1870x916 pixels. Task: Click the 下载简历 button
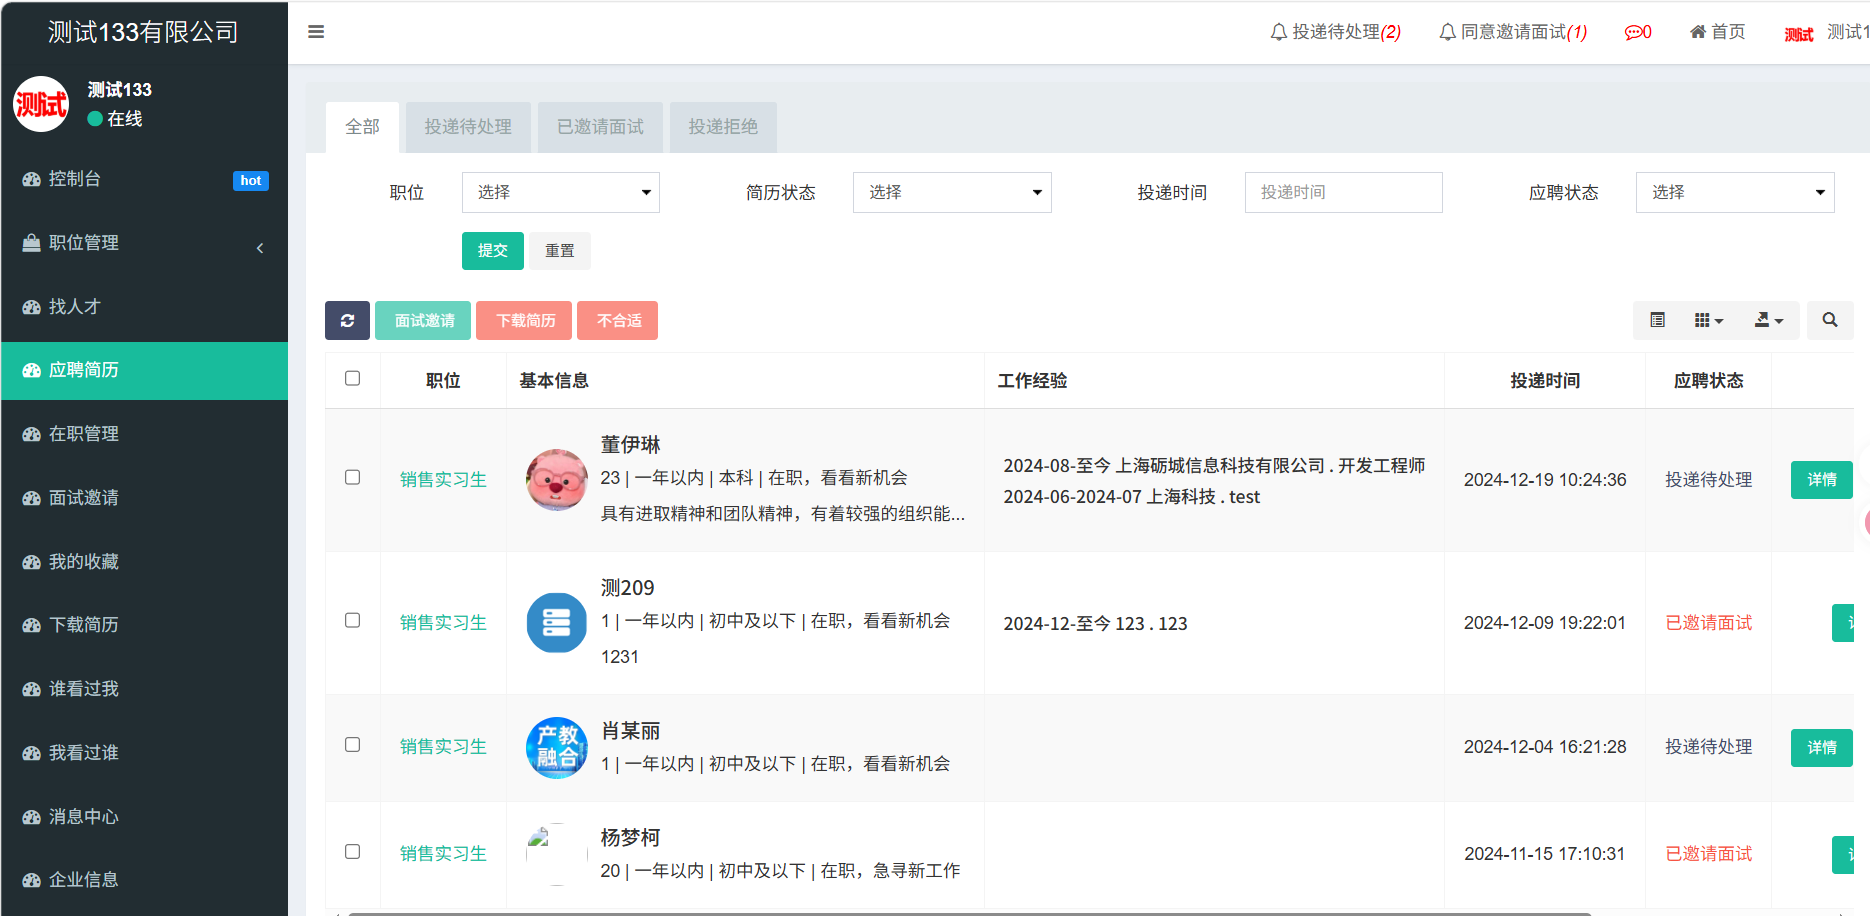pyautogui.click(x=524, y=321)
